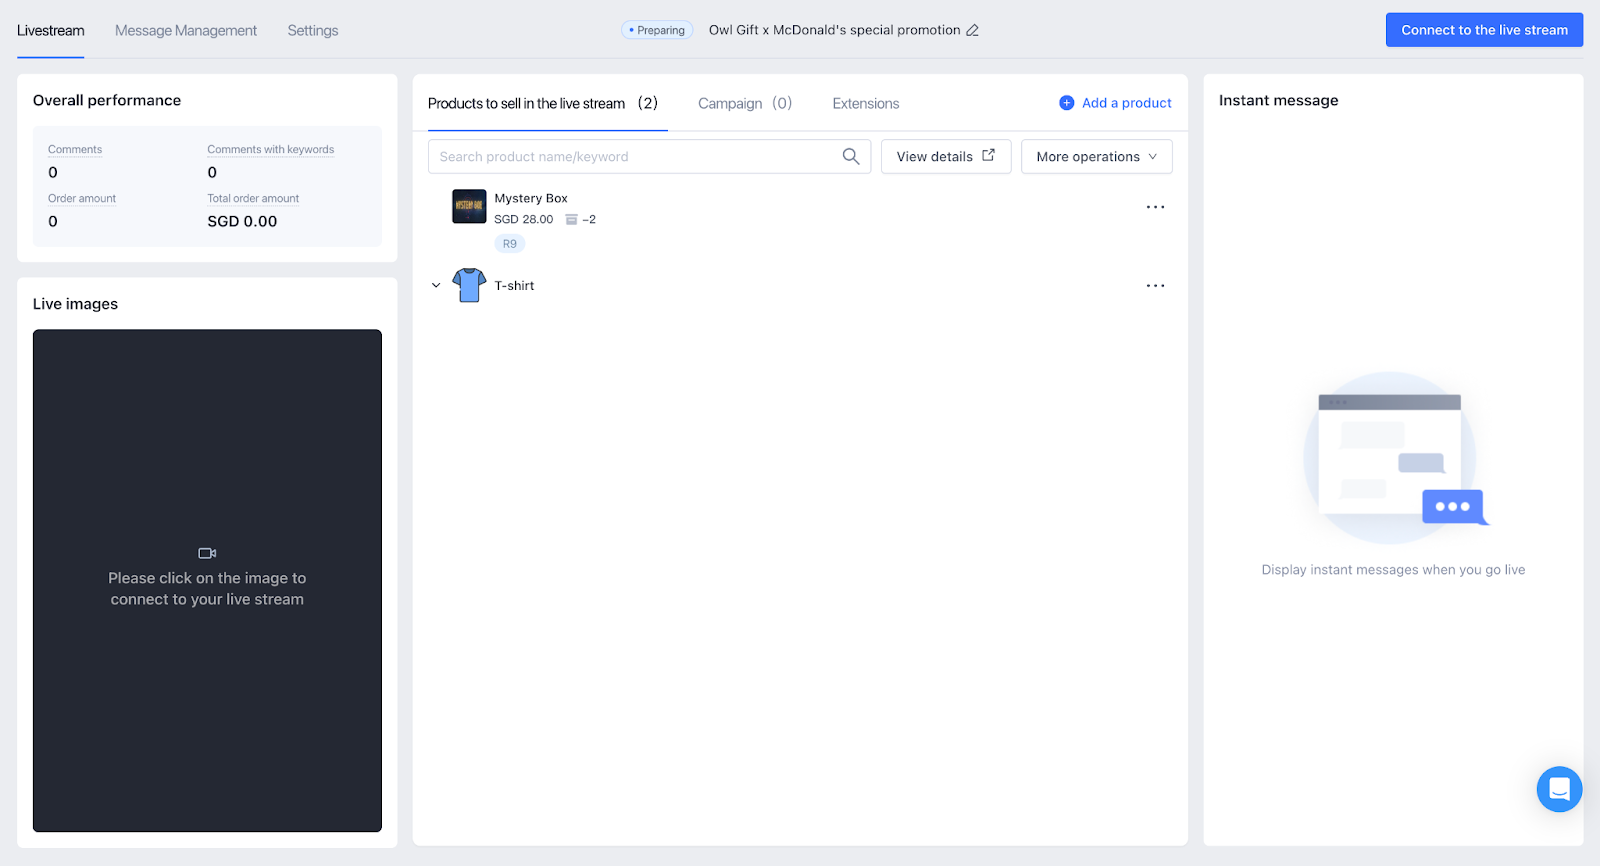The height and width of the screenshot is (866, 1600).
Task: Click Connect to the live stream button
Action: click(x=1484, y=30)
